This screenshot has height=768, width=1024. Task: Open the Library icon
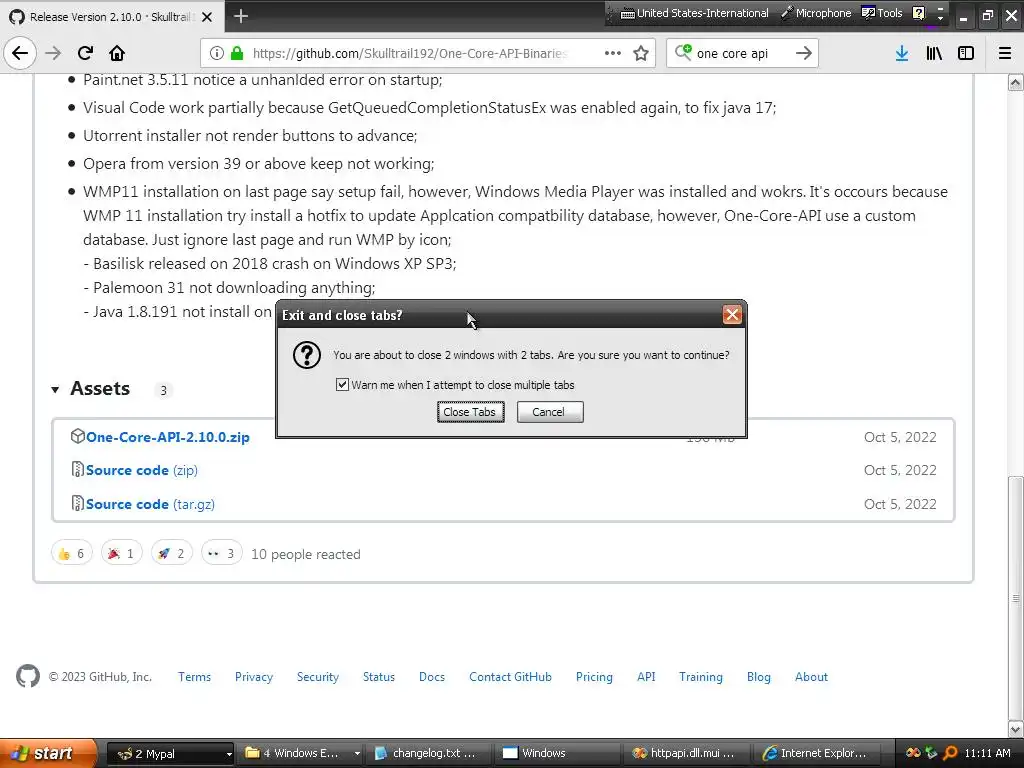coord(934,53)
